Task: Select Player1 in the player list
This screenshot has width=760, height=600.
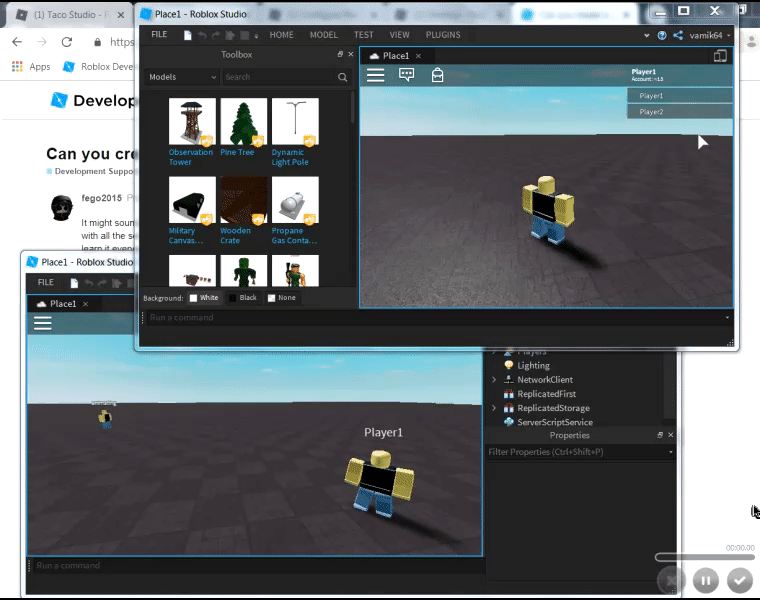Action: 680,96
